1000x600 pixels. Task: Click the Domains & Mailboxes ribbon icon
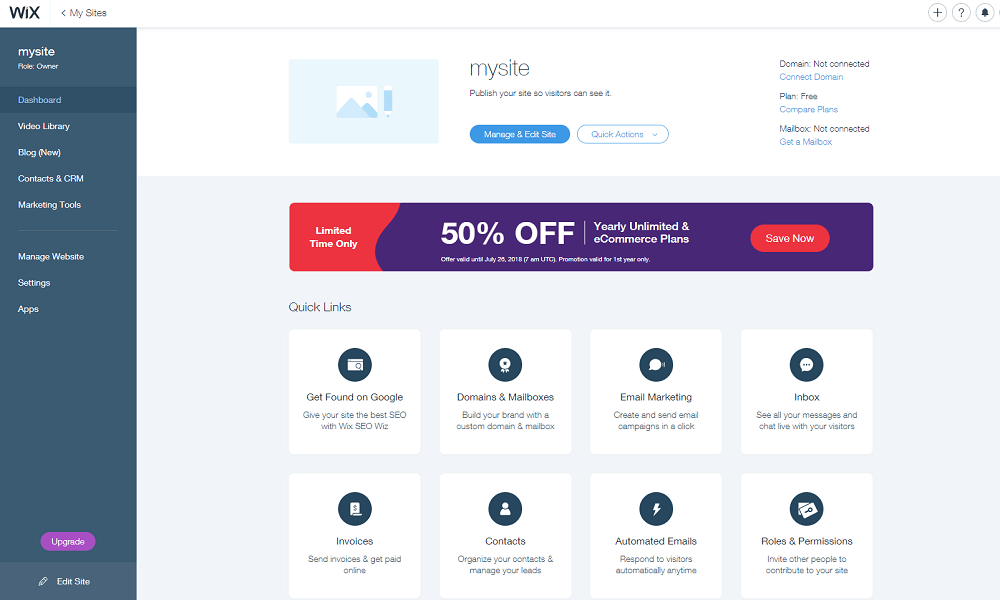[505, 365]
